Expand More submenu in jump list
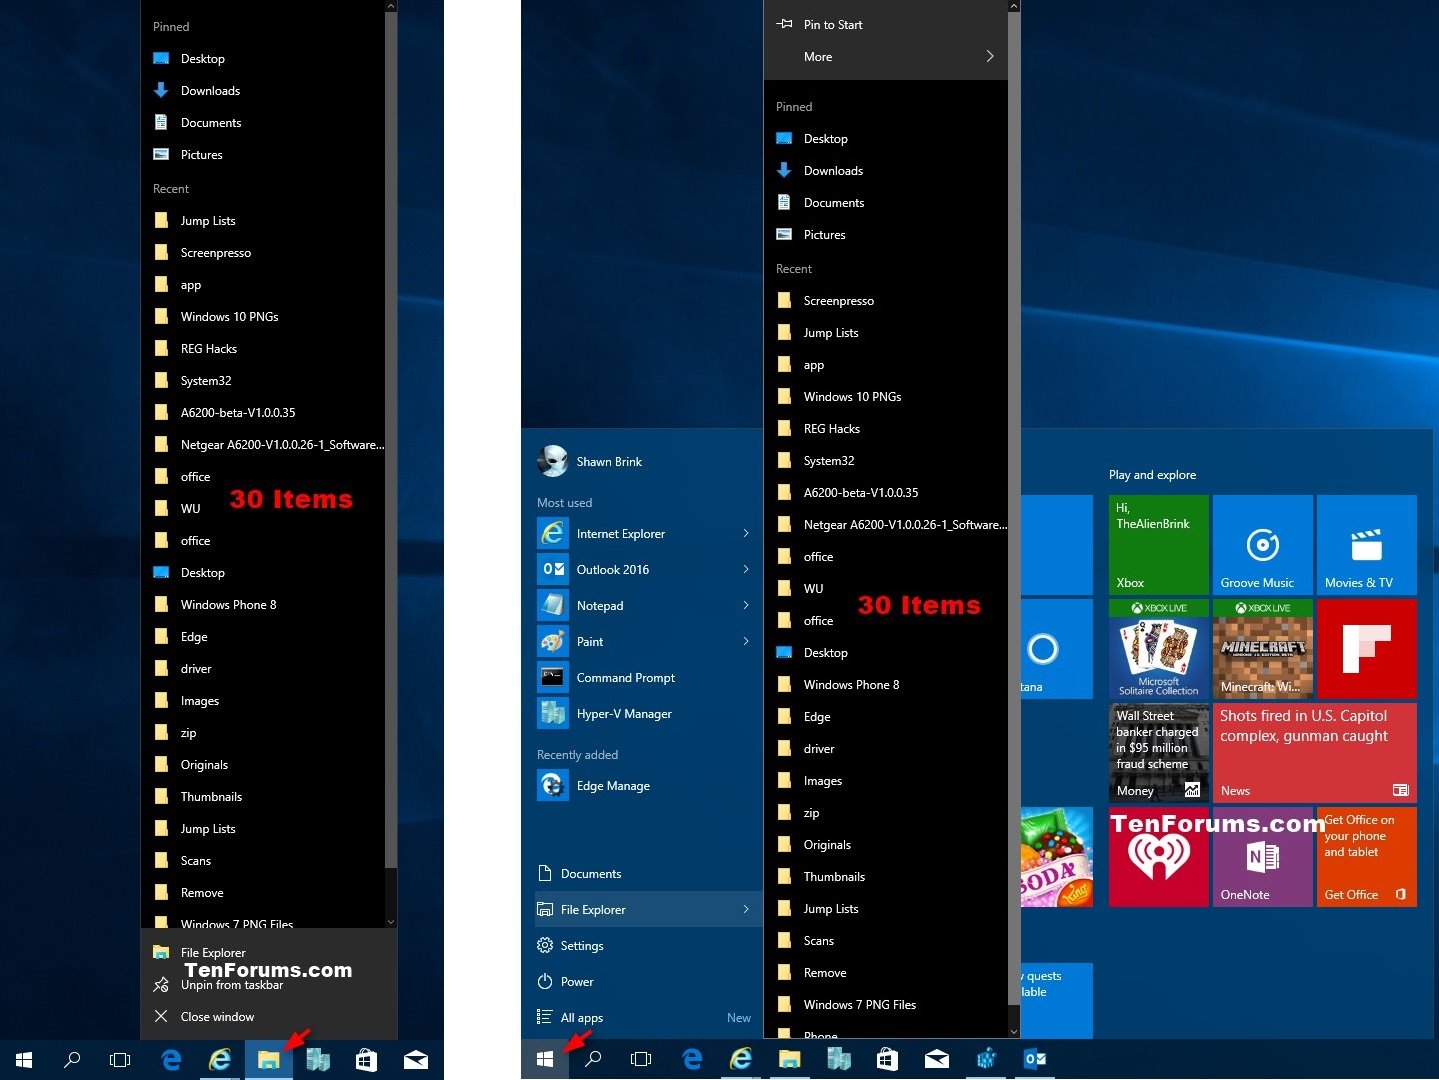The image size is (1439, 1080). [x=885, y=57]
